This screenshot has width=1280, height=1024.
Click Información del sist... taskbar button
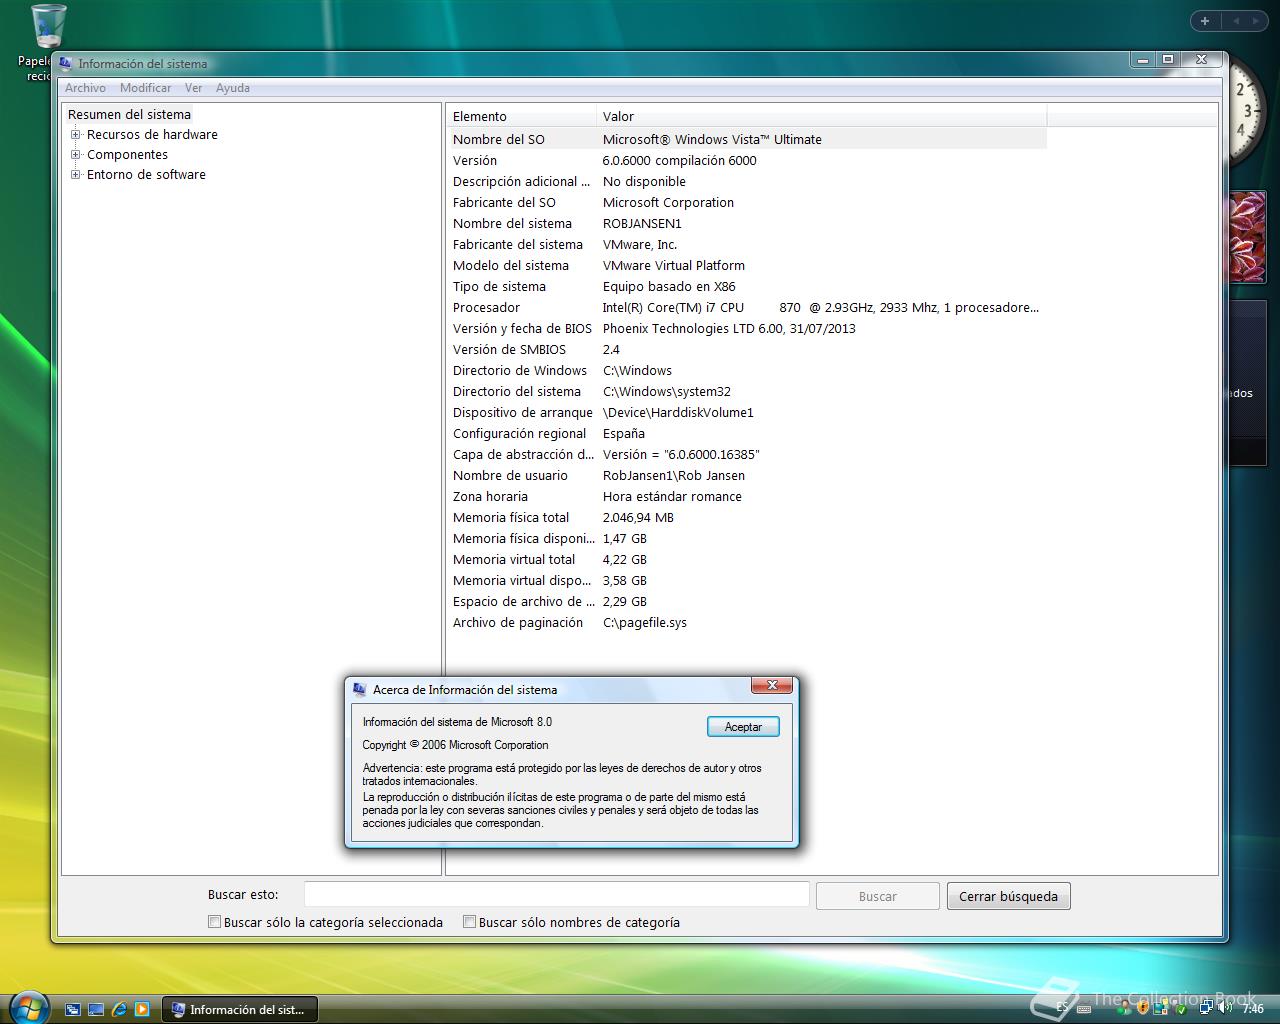(239, 1009)
